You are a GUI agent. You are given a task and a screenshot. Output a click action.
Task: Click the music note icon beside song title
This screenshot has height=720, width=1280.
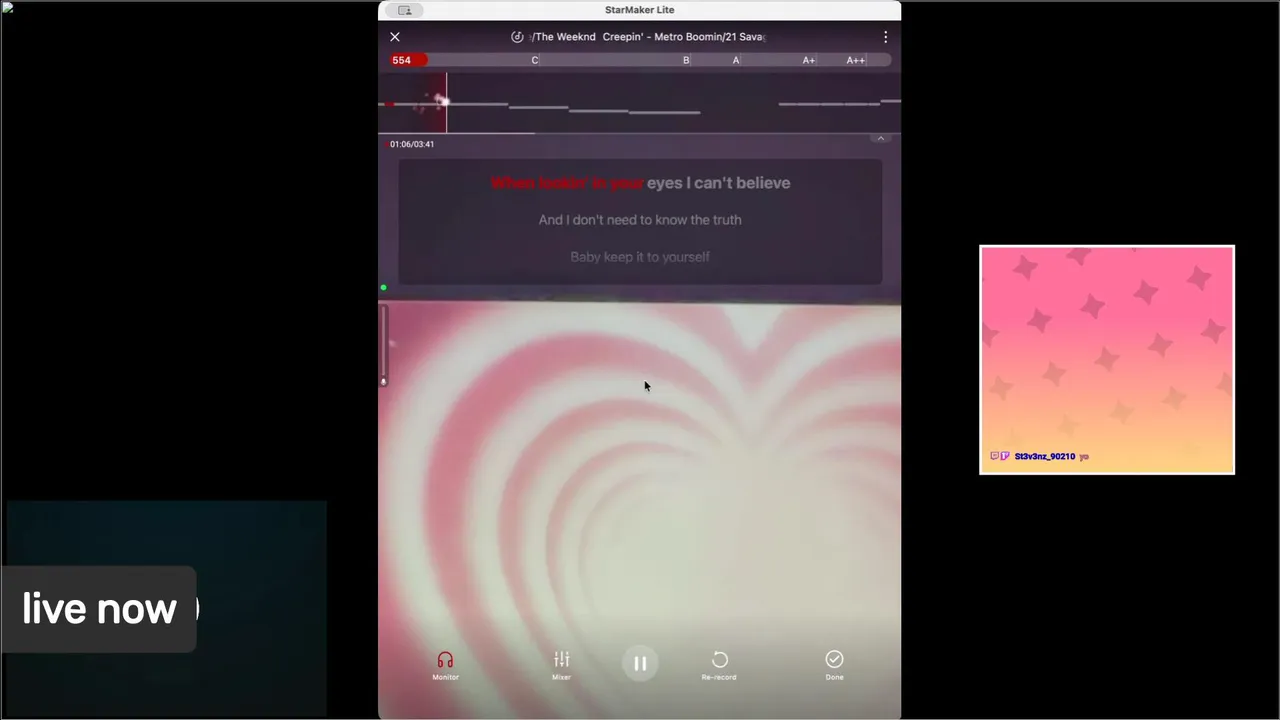pyautogui.click(x=517, y=37)
